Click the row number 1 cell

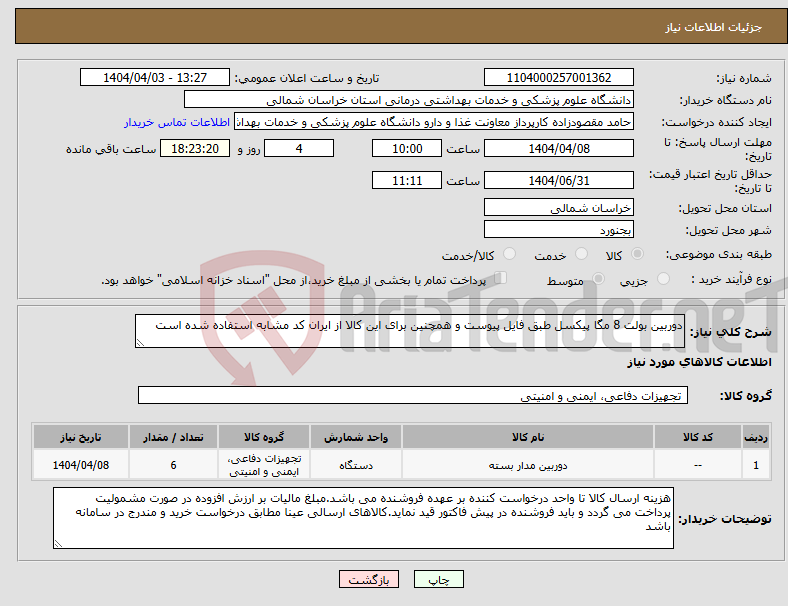(755, 465)
